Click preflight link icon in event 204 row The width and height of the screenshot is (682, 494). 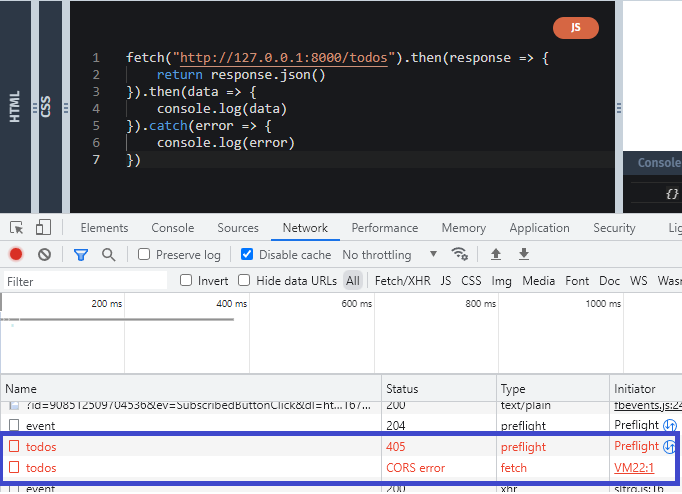click(x=670, y=425)
